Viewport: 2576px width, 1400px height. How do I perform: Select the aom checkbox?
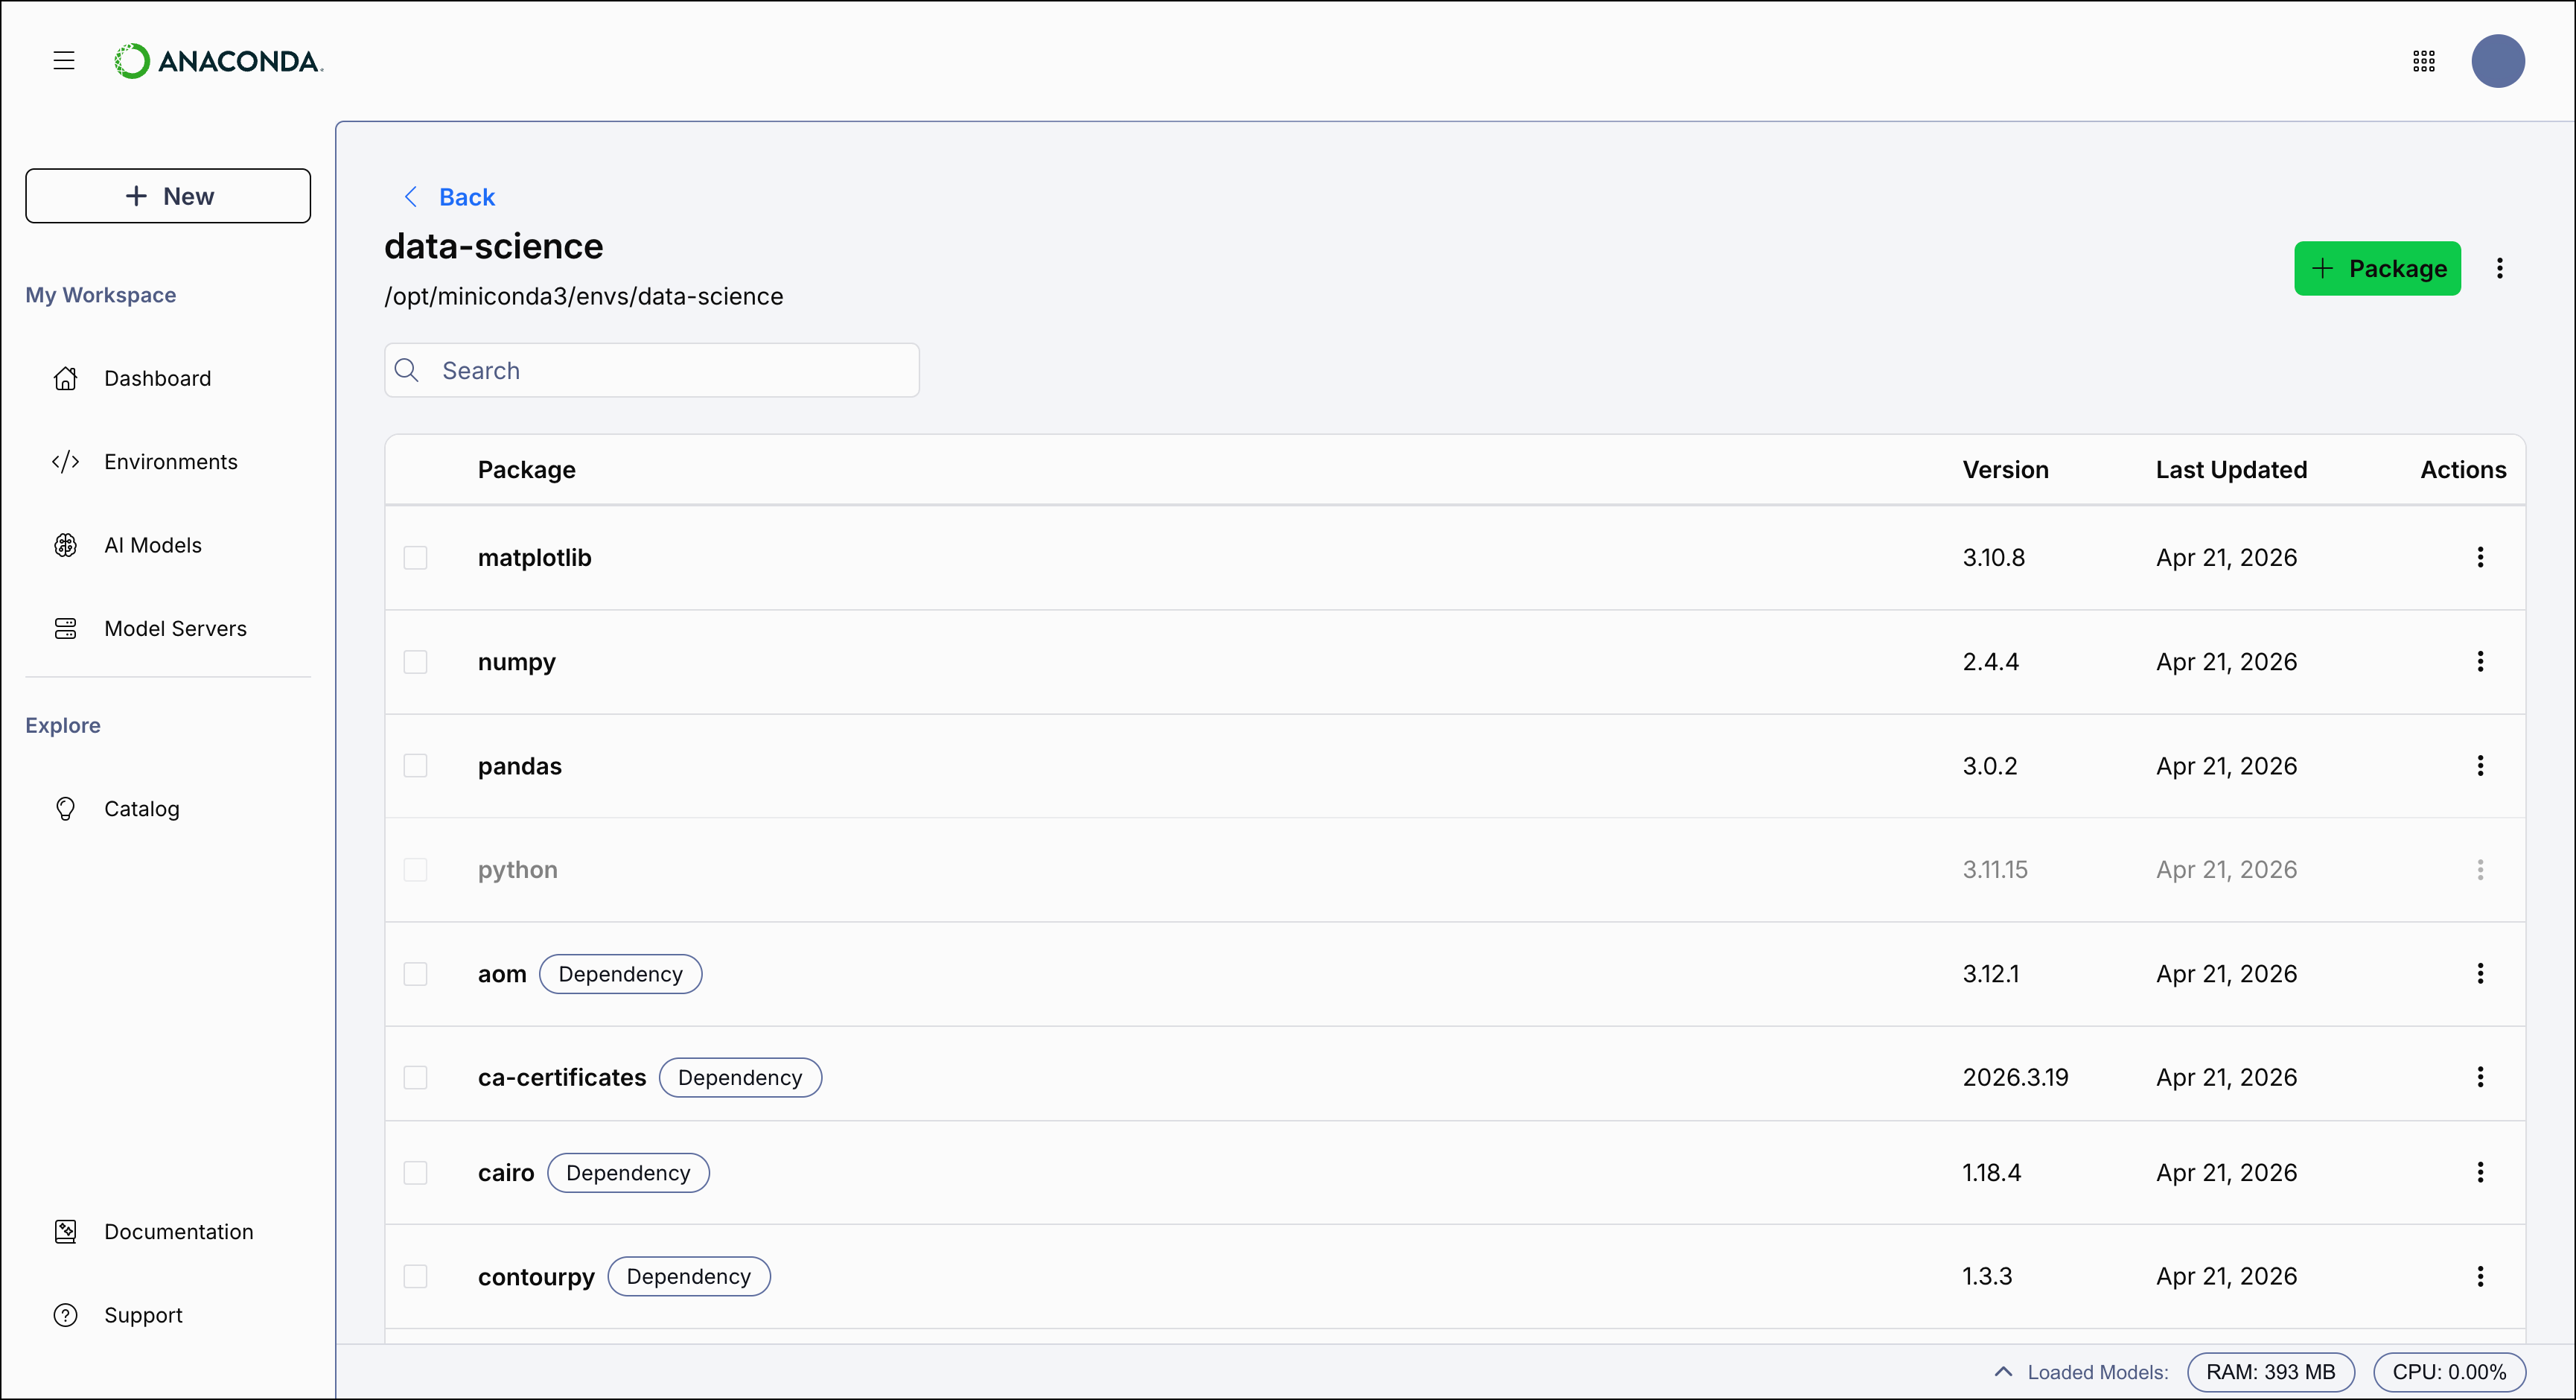coord(415,974)
